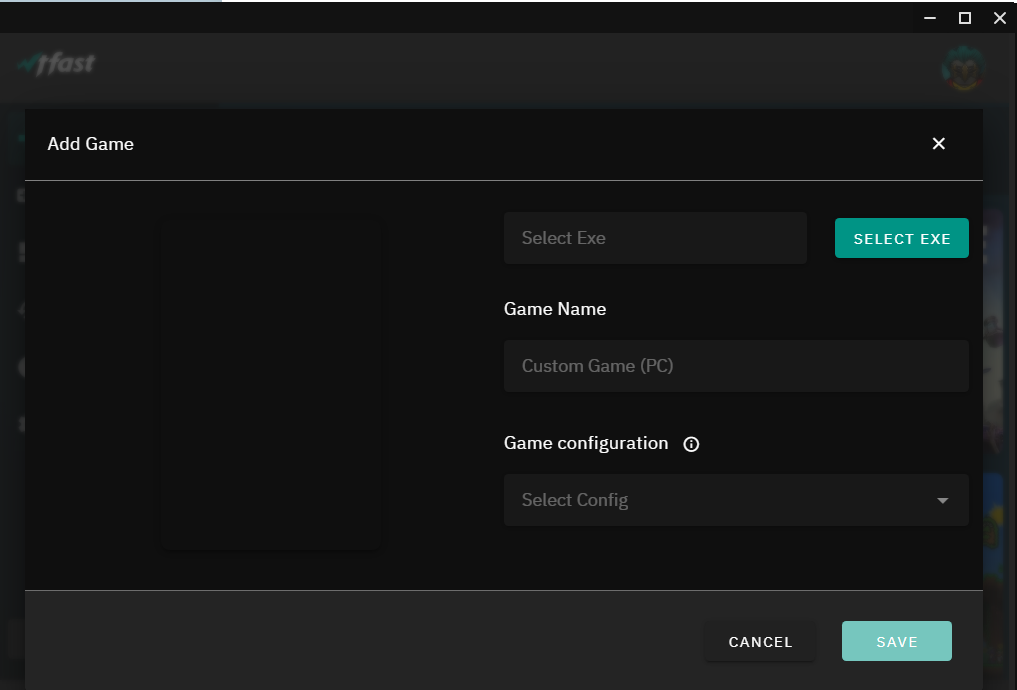
Task: Cancel adding the game
Action: (760, 642)
